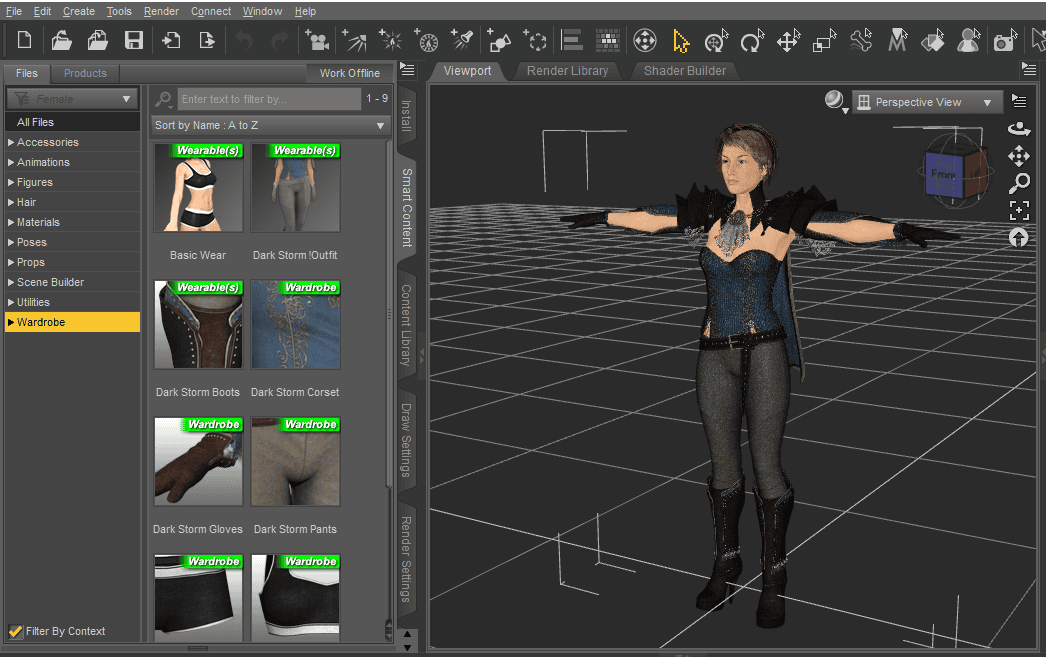Open the Sort by Name dropdown
Image resolution: width=1046 pixels, height=657 pixels.
click(270, 125)
